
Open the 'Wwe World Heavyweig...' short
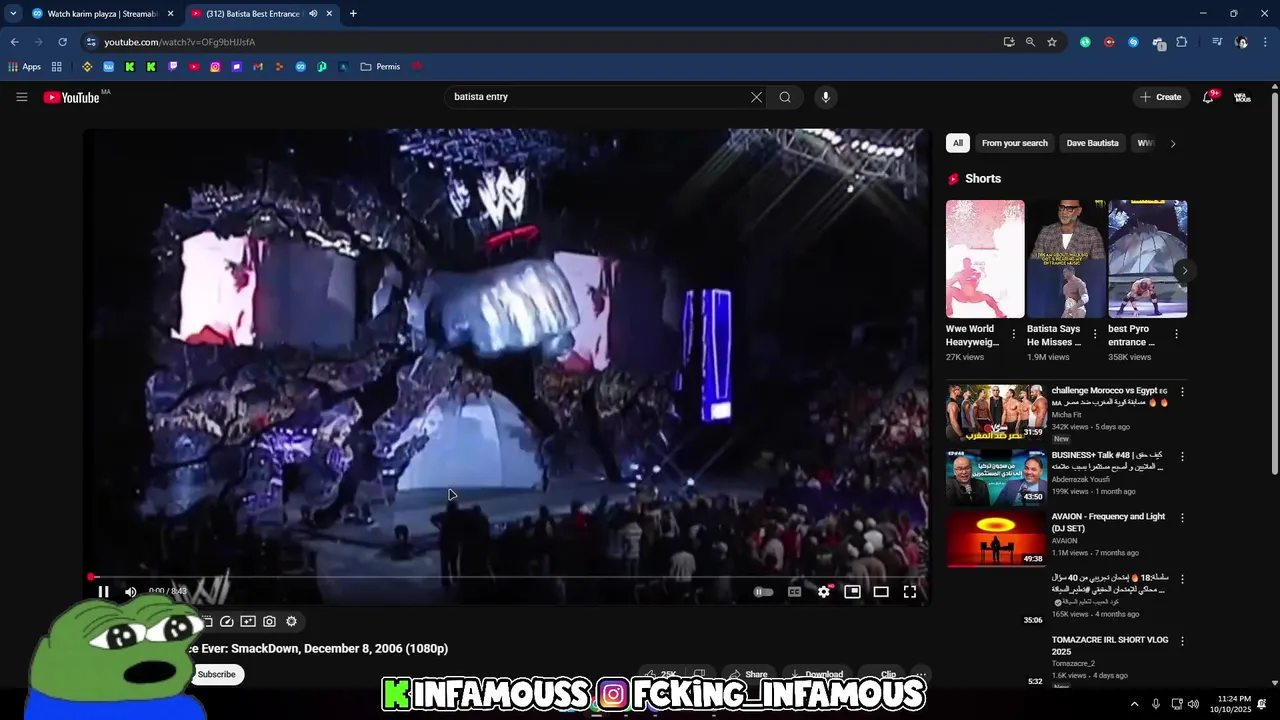pos(985,259)
